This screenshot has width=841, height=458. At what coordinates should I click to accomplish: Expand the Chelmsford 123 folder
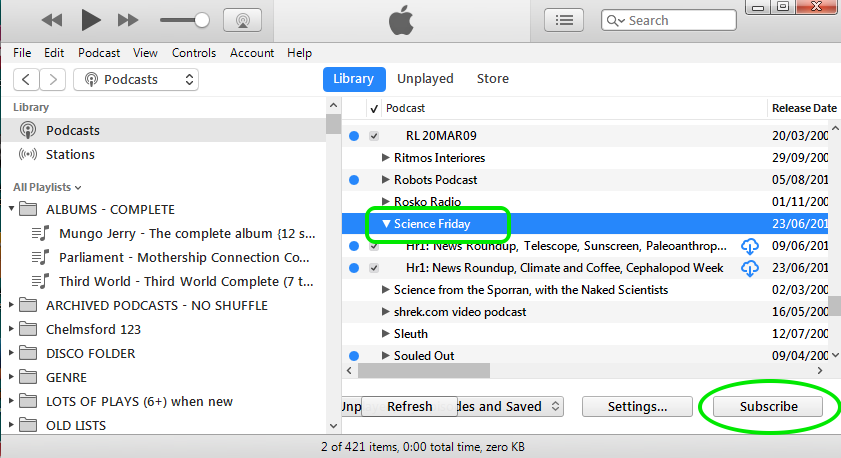[x=11, y=329]
